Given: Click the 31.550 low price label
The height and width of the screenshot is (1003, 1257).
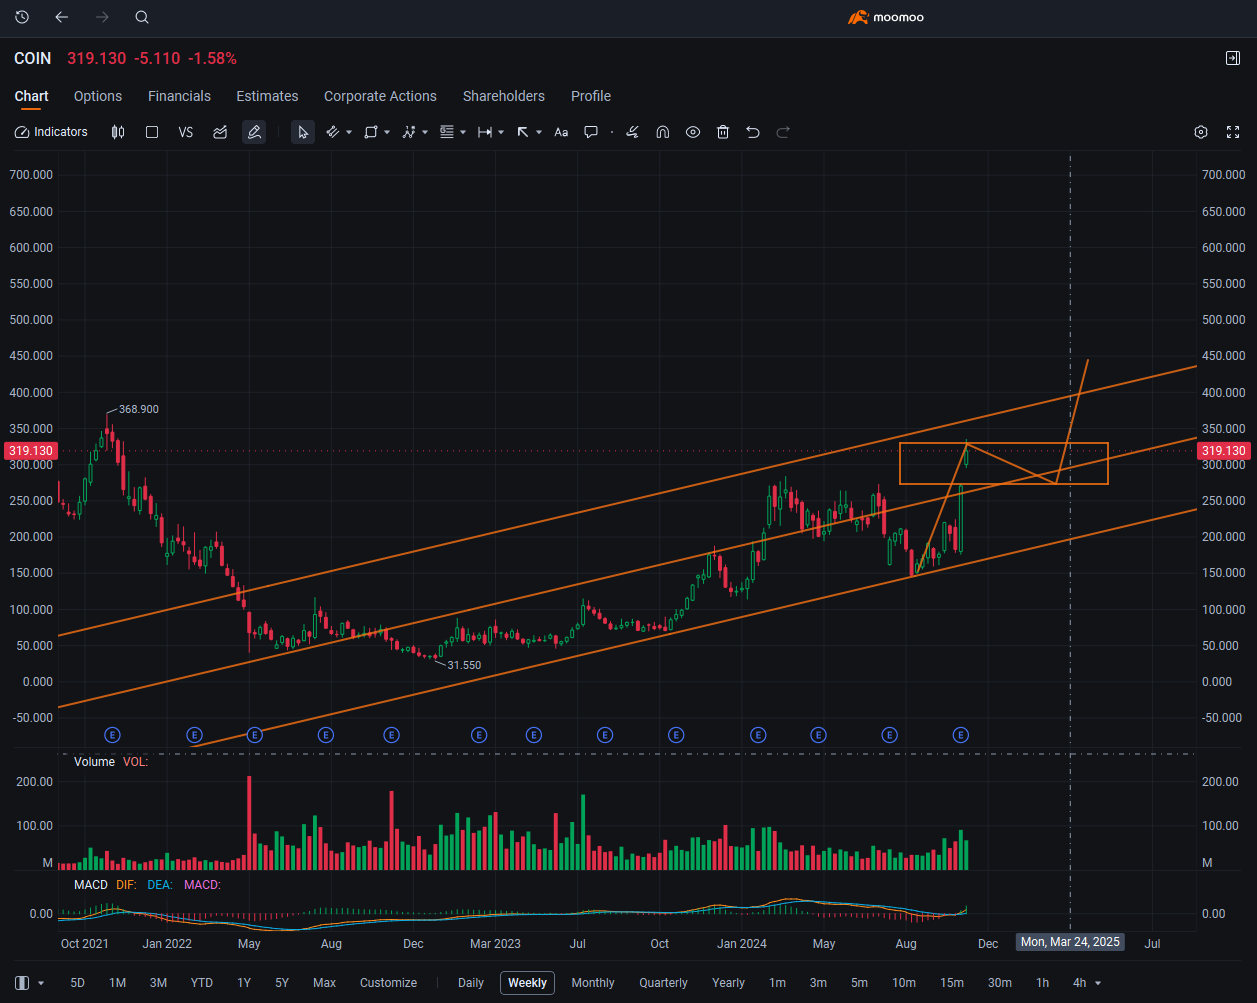Looking at the screenshot, I should tap(464, 665).
